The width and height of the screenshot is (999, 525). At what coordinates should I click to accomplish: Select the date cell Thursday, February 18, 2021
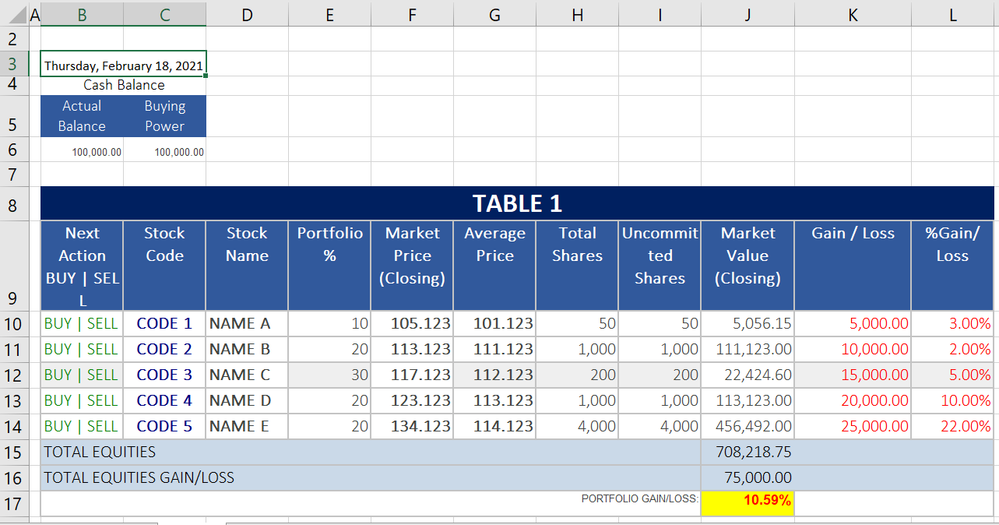coord(123,64)
